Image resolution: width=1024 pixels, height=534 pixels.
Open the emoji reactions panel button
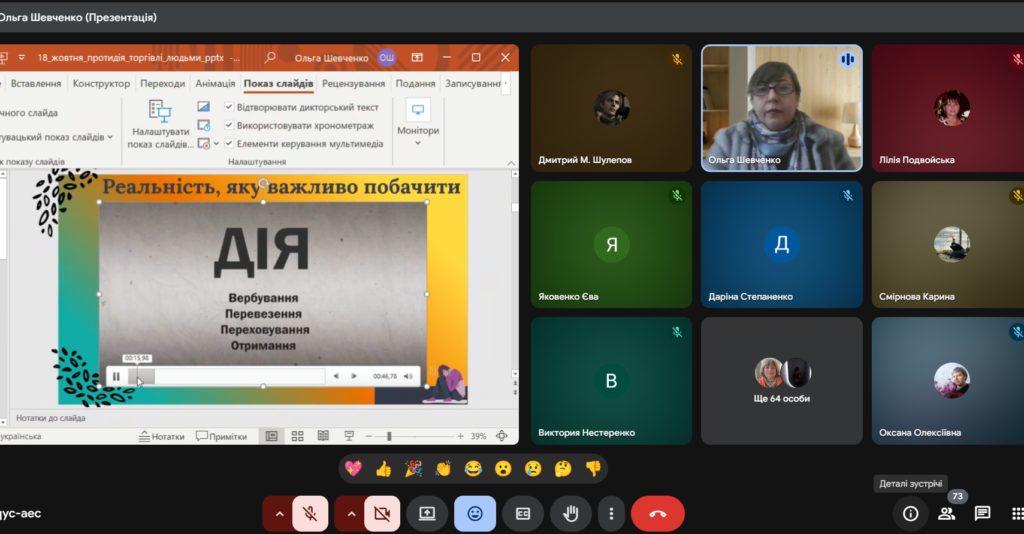pyautogui.click(x=474, y=513)
